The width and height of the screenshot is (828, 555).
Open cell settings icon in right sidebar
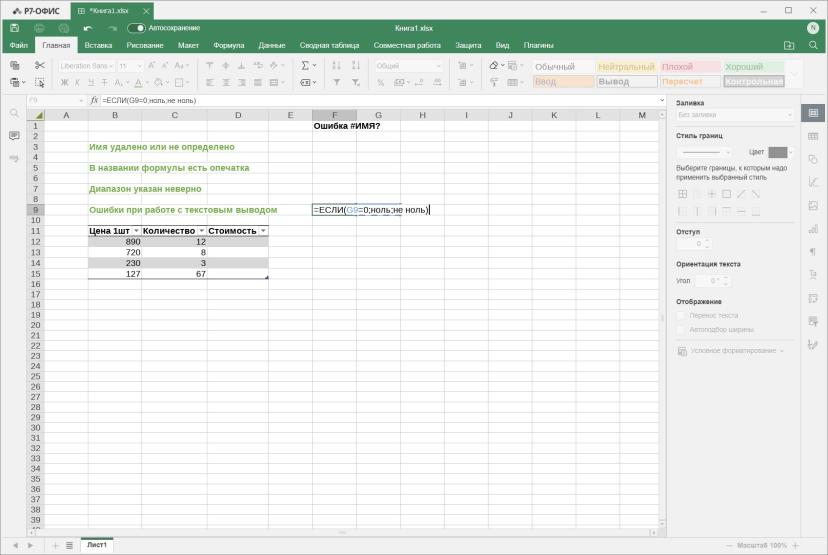(813, 113)
